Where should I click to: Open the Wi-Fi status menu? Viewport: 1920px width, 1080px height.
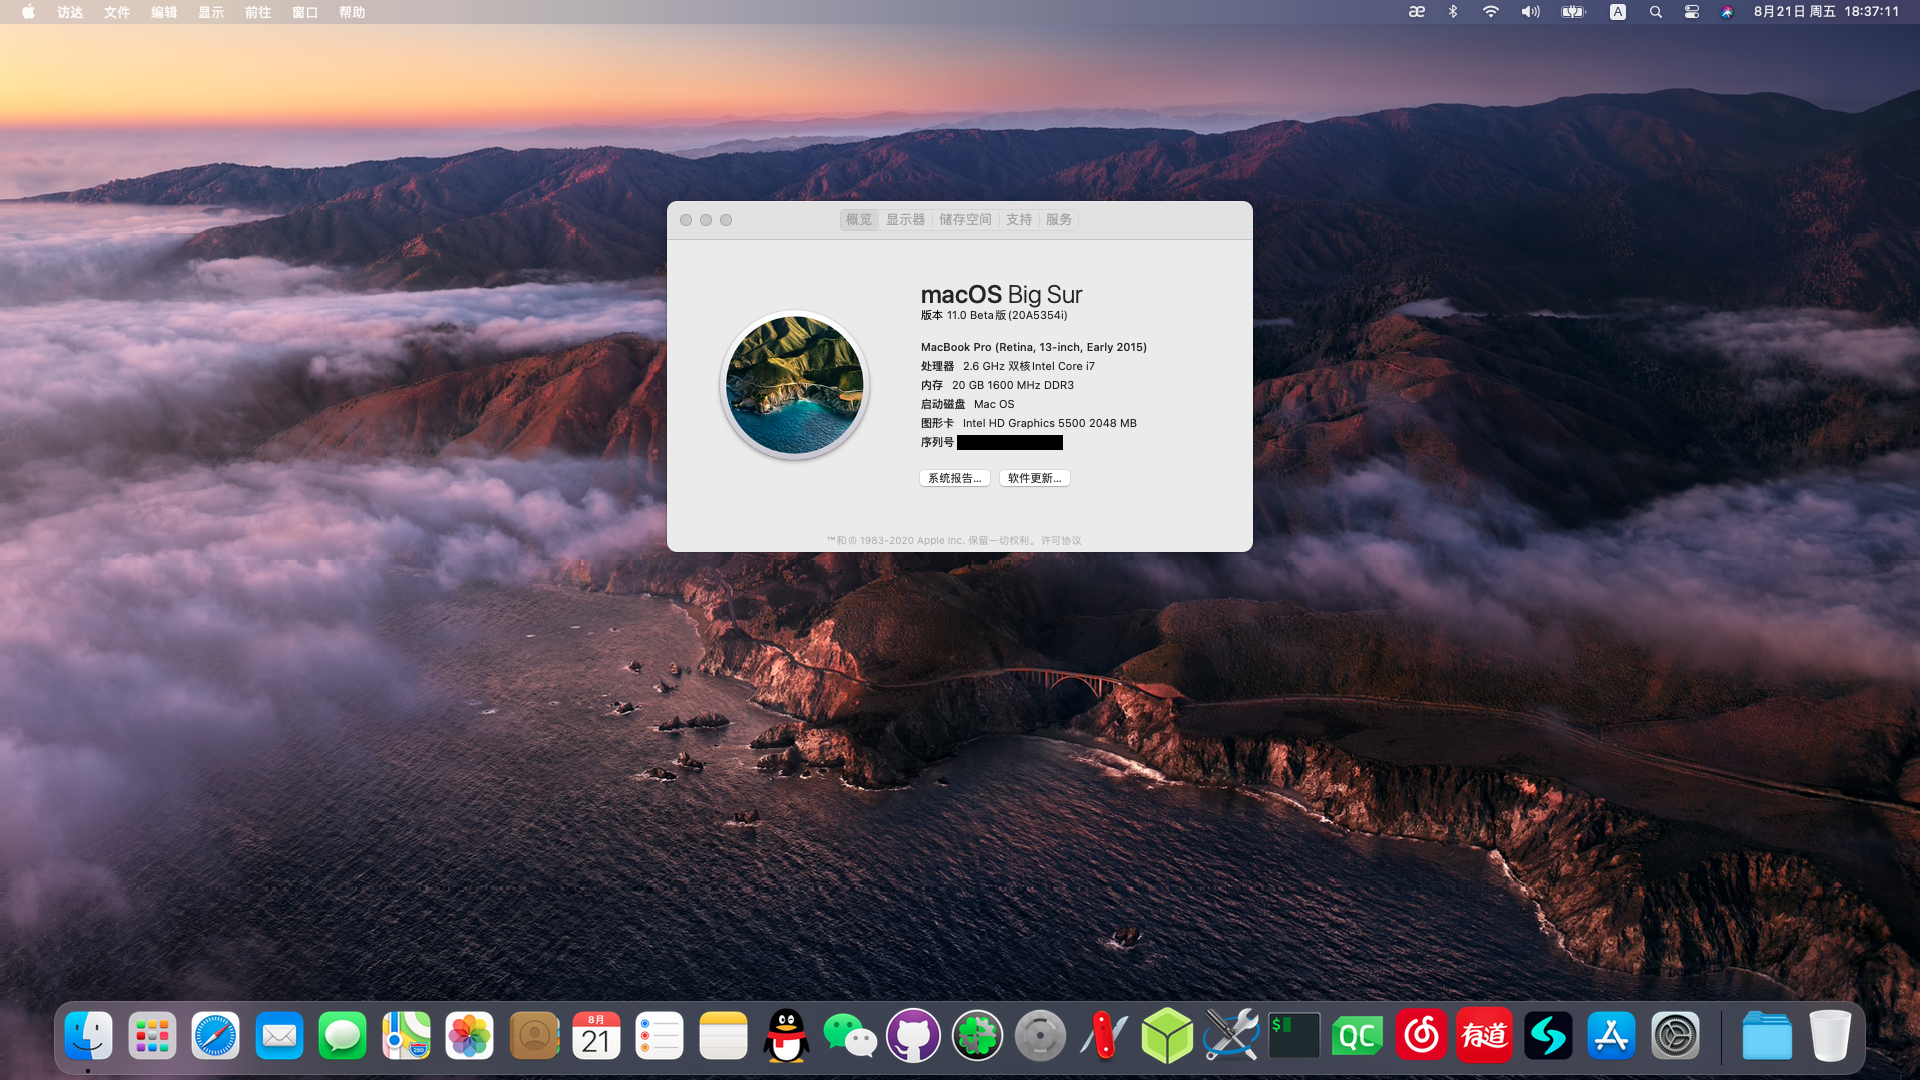point(1491,12)
